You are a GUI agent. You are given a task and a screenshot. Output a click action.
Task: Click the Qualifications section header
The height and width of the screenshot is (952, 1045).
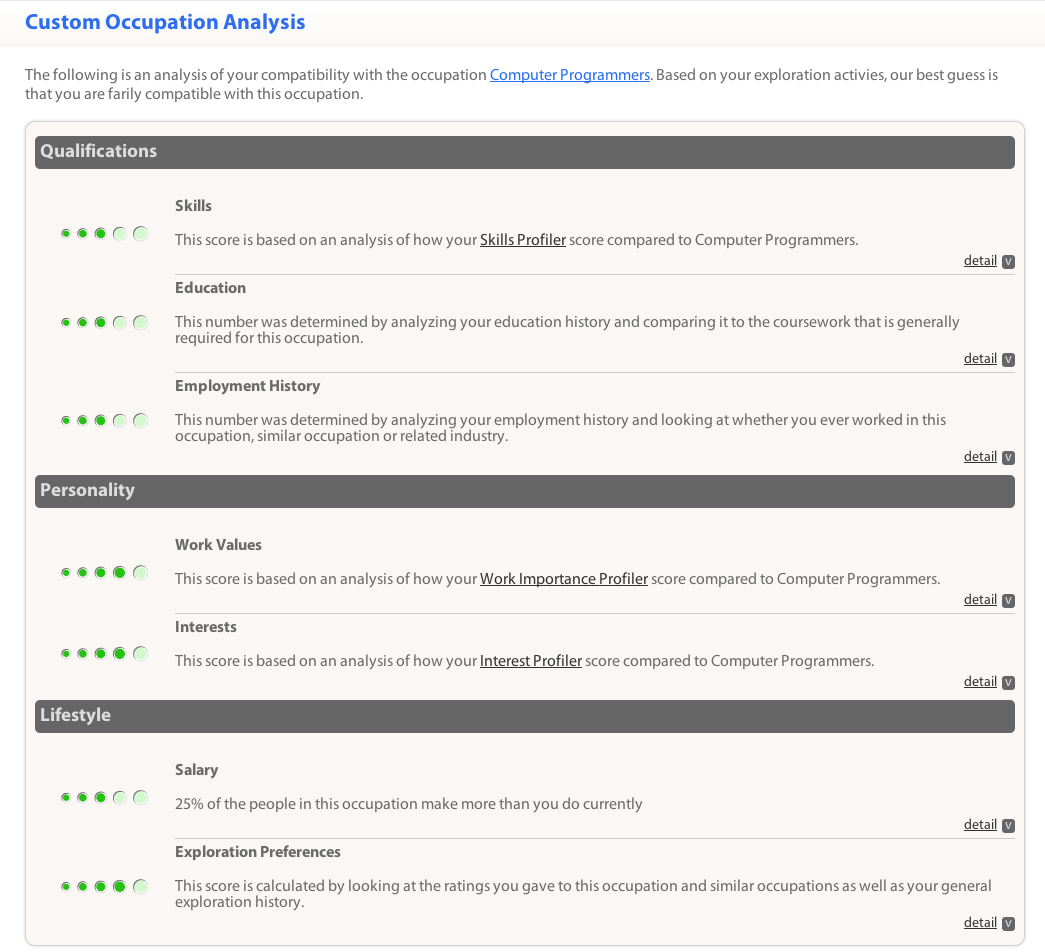pyautogui.click(x=97, y=152)
